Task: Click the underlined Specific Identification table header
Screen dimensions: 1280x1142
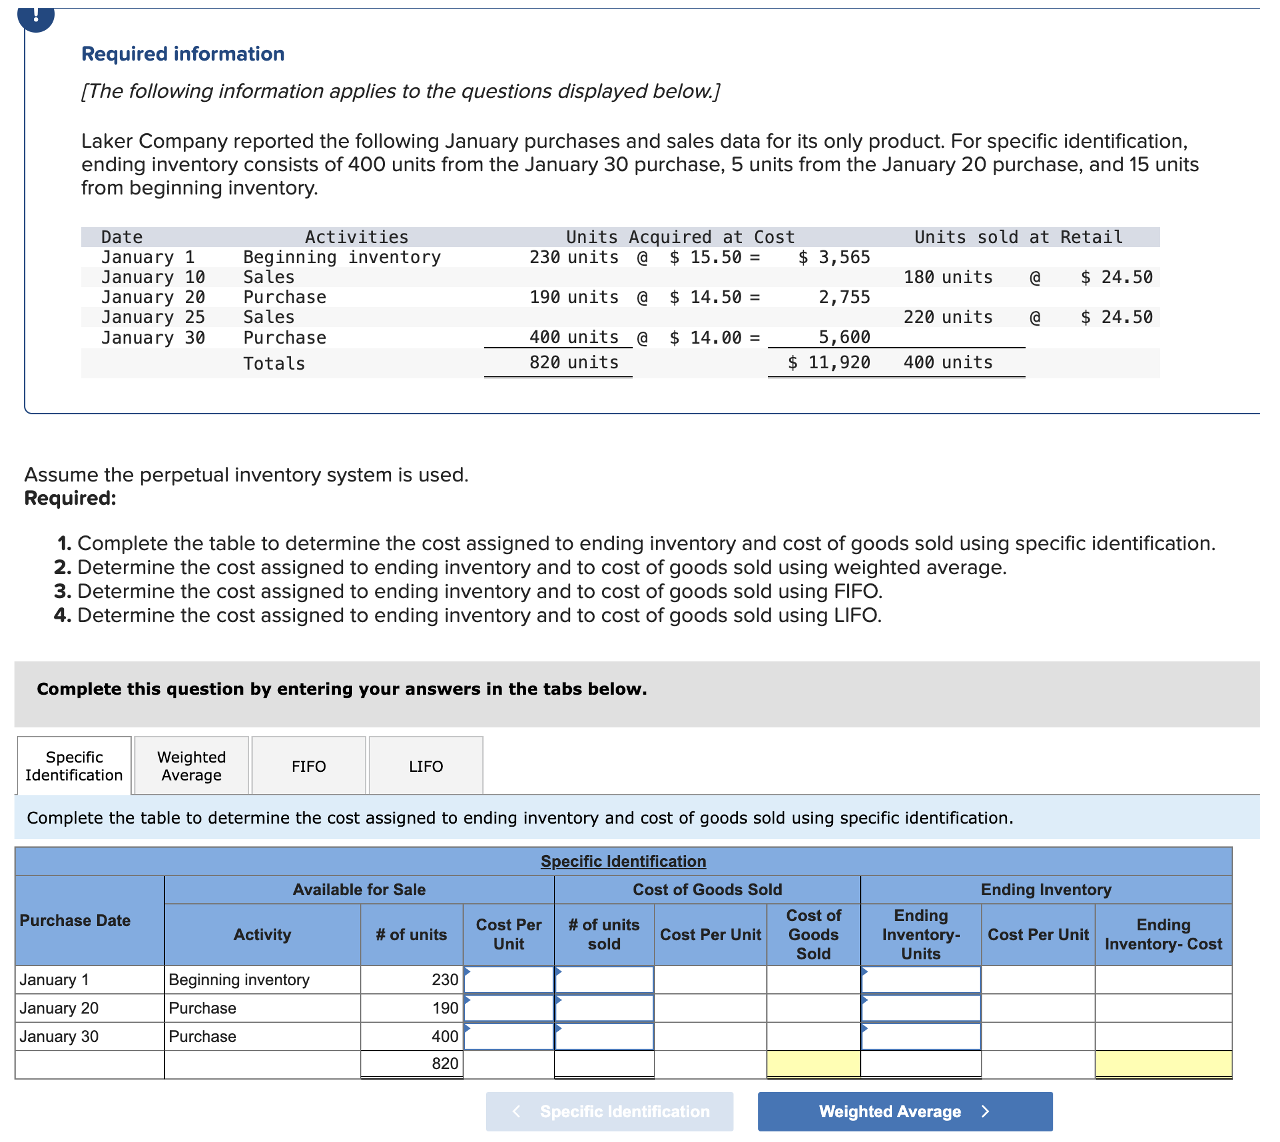Action: pyautogui.click(x=623, y=861)
